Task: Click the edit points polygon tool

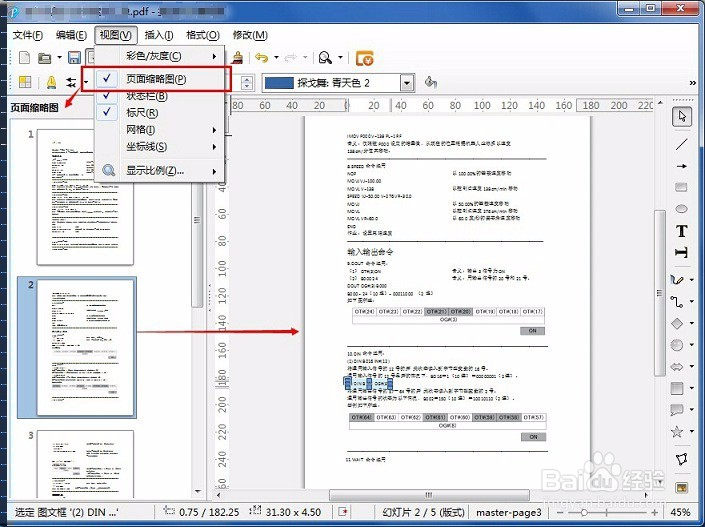Action: [x=682, y=459]
